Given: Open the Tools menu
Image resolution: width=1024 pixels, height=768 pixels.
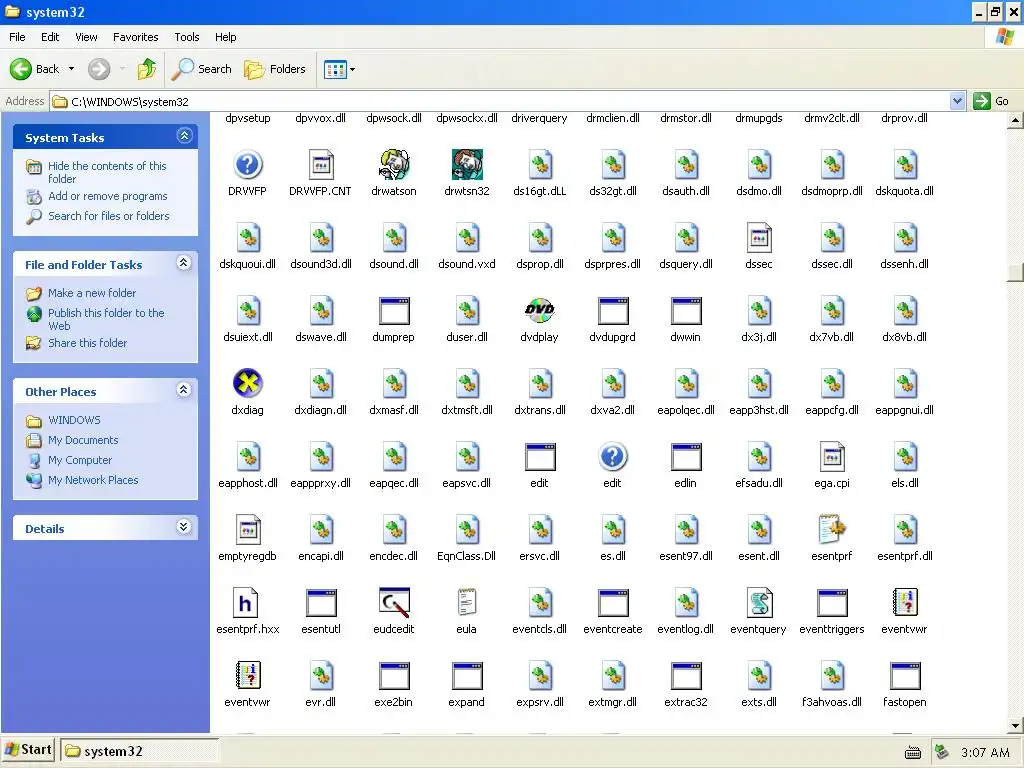Looking at the screenshot, I should tap(187, 37).
